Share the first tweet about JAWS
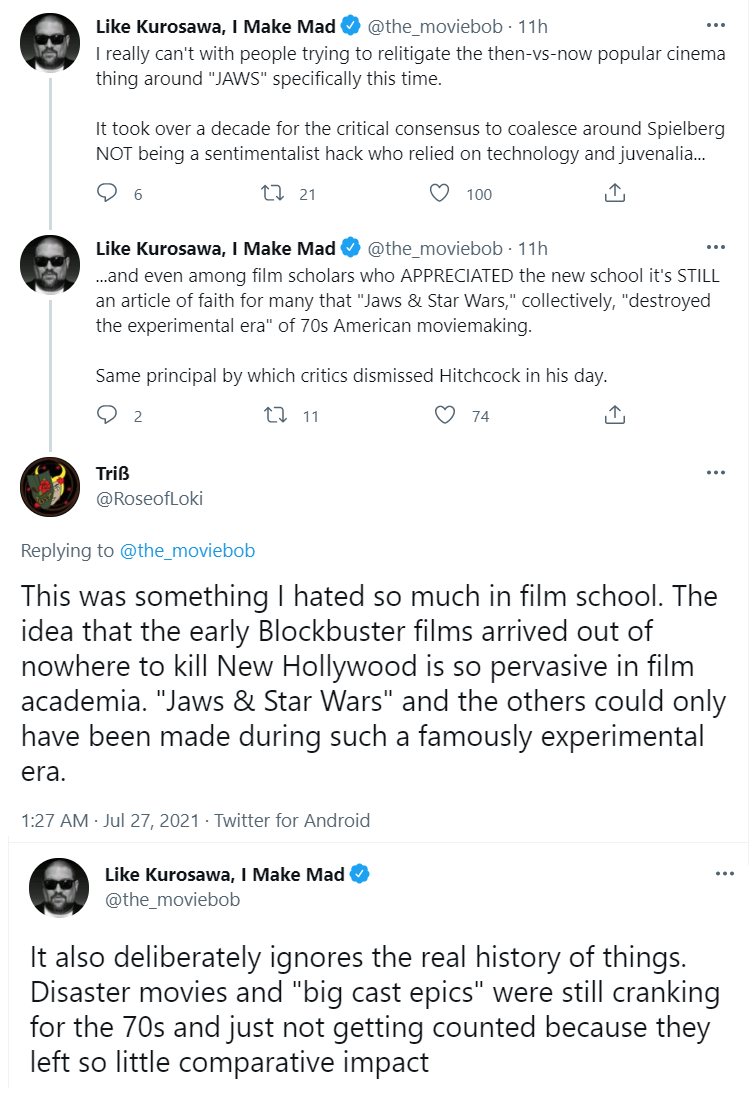The height and width of the screenshot is (1094, 752). (615, 193)
